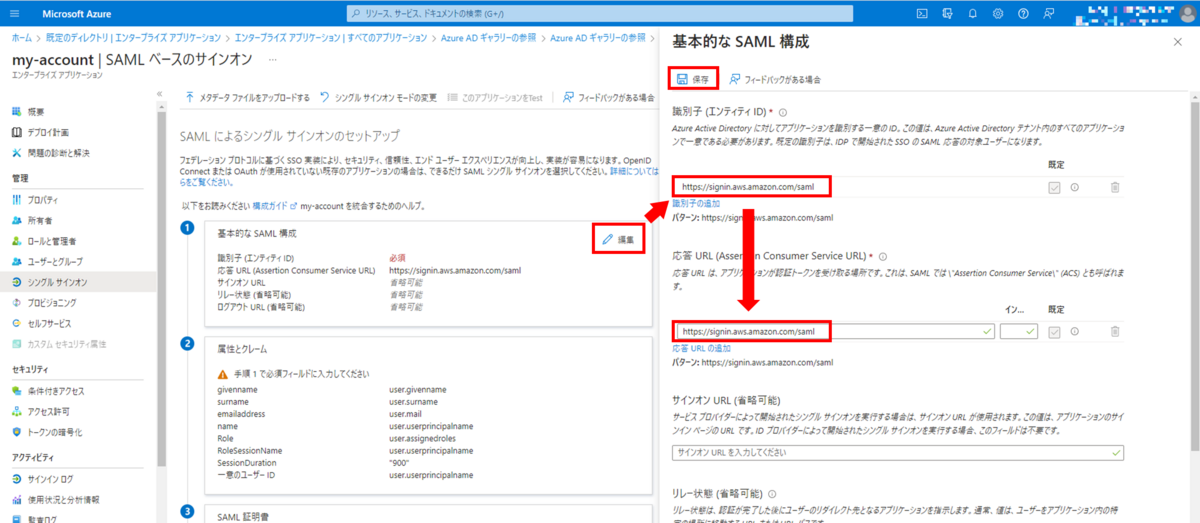
Task: Click info icon beside リレー状態 (省略可能)
Action: tap(774, 494)
